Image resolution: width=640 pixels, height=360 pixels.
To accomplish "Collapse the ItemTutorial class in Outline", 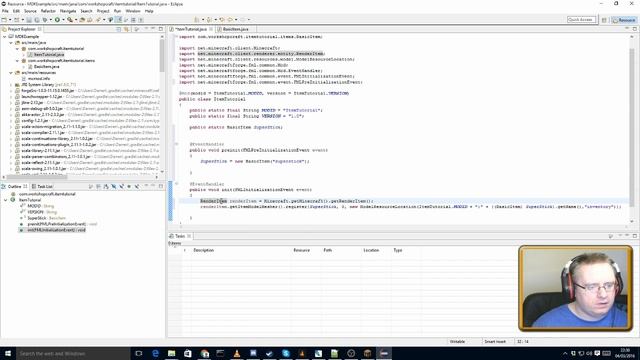I will pos(6,200).
